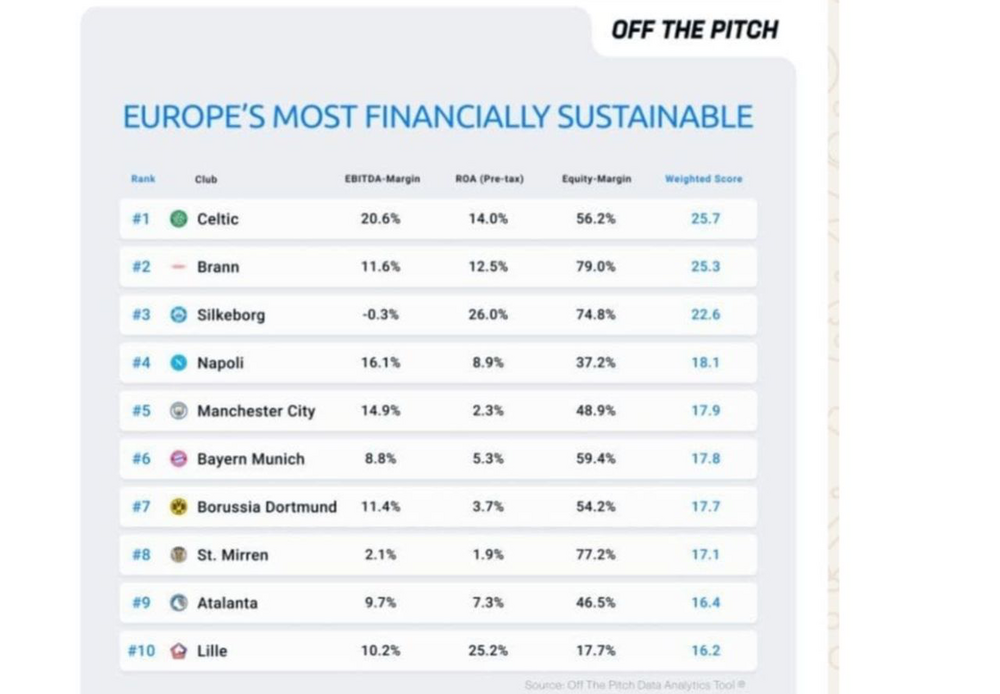Click the Atalanta club crest icon
This screenshot has width=1000, height=694.
pyautogui.click(x=179, y=602)
